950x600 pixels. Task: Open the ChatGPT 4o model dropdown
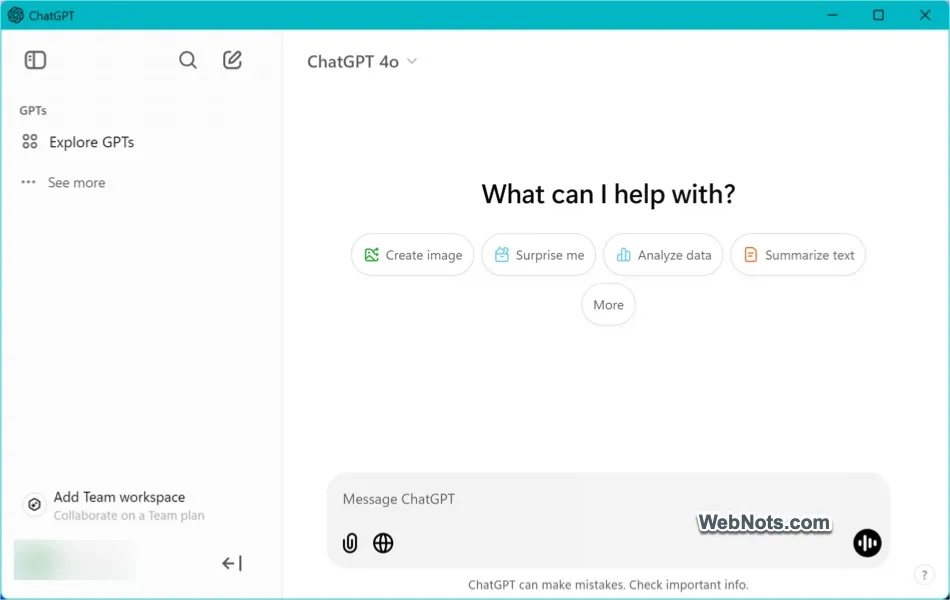[x=362, y=62]
